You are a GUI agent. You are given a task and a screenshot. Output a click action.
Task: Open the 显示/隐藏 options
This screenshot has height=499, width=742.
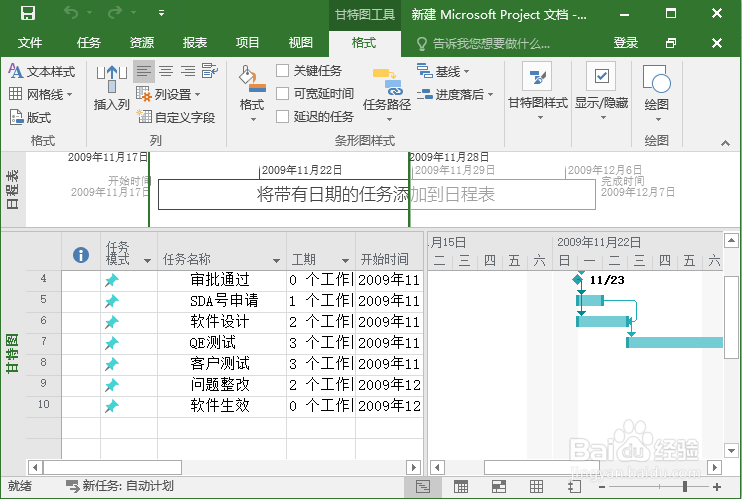coord(601,91)
